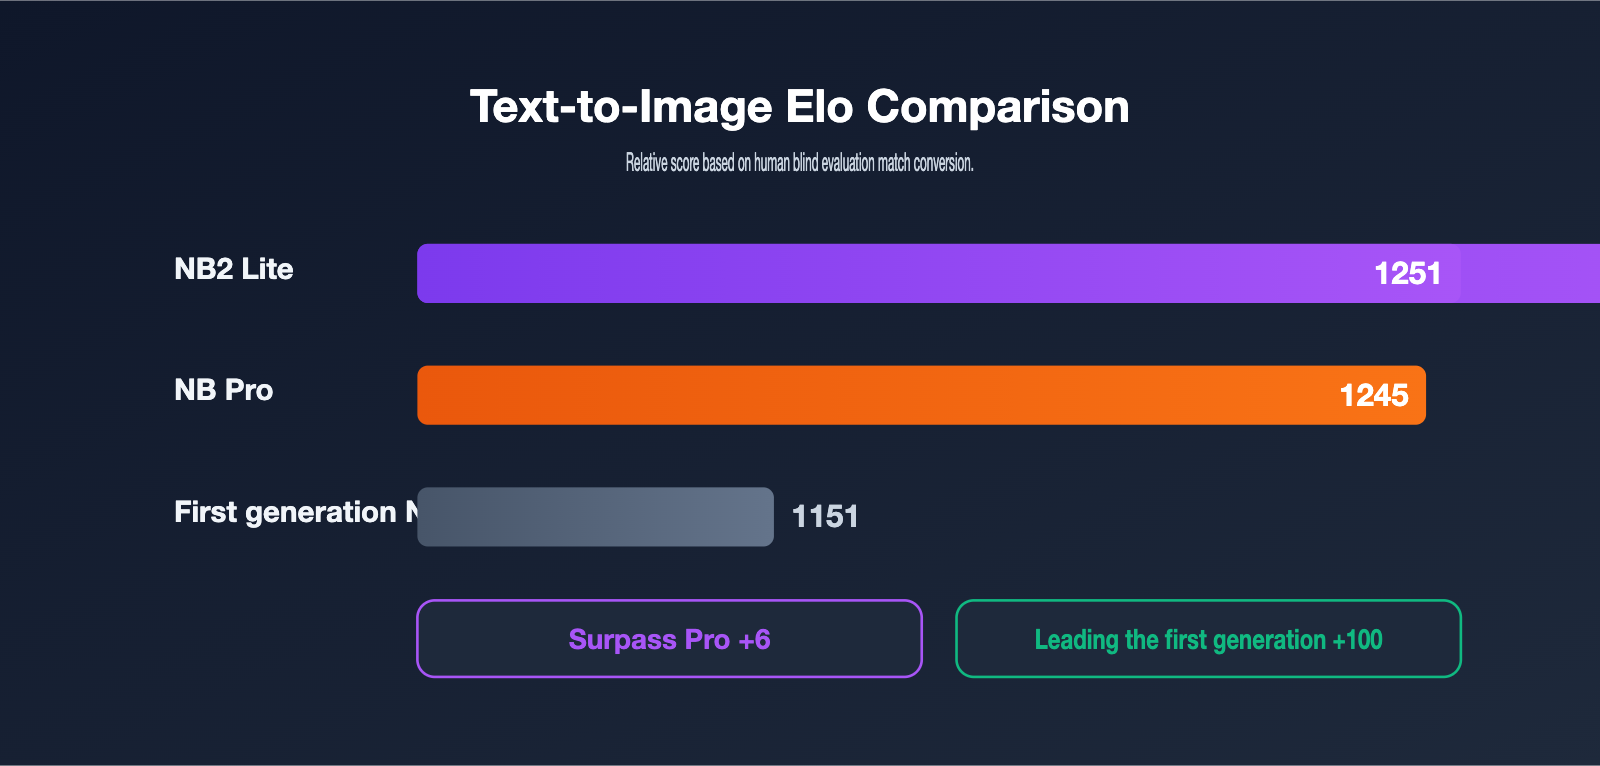The width and height of the screenshot is (1600, 766).
Task: Select Leading the first generation +100 badge
Action: click(1208, 639)
